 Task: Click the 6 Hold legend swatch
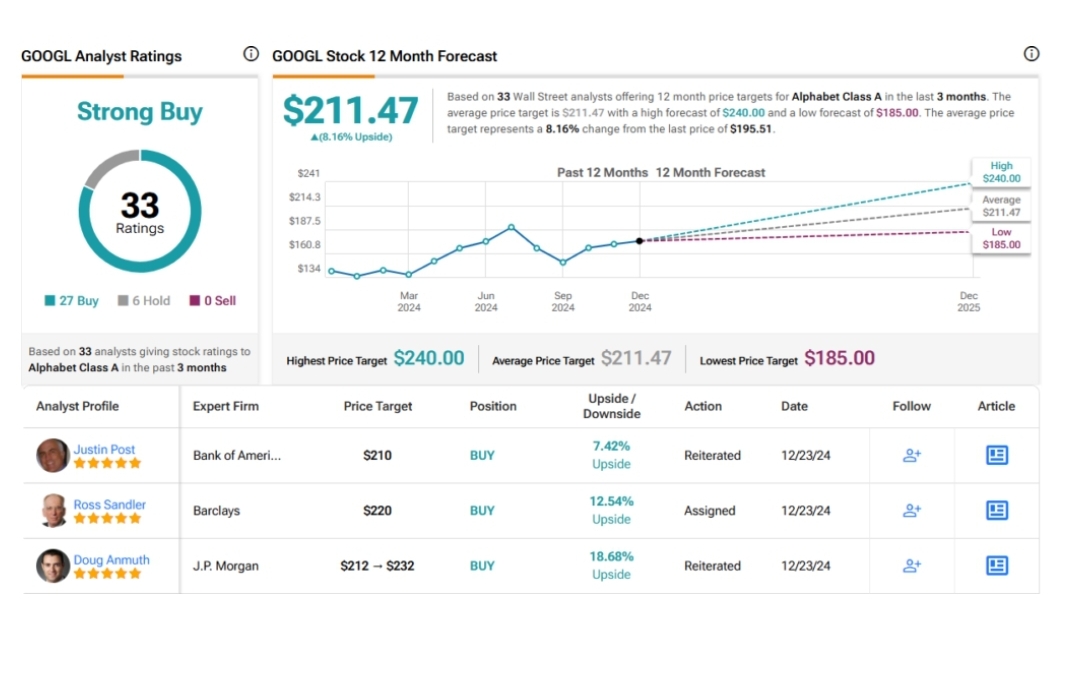coord(123,301)
